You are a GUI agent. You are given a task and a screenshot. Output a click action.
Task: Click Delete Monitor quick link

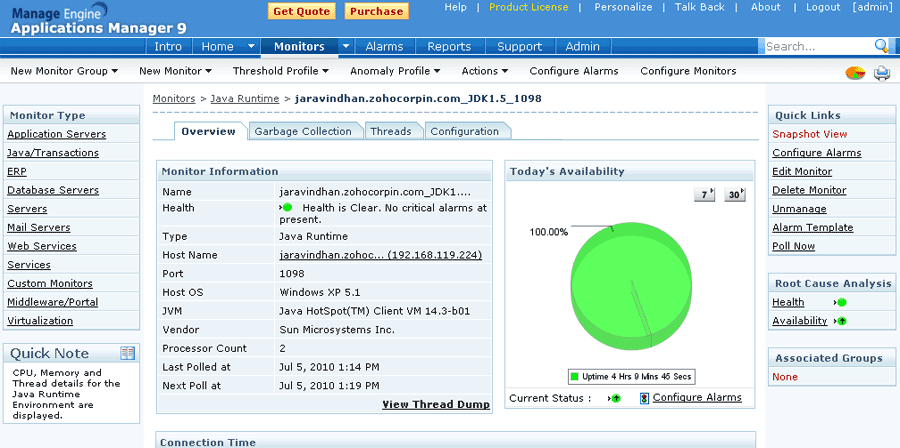[809, 190]
